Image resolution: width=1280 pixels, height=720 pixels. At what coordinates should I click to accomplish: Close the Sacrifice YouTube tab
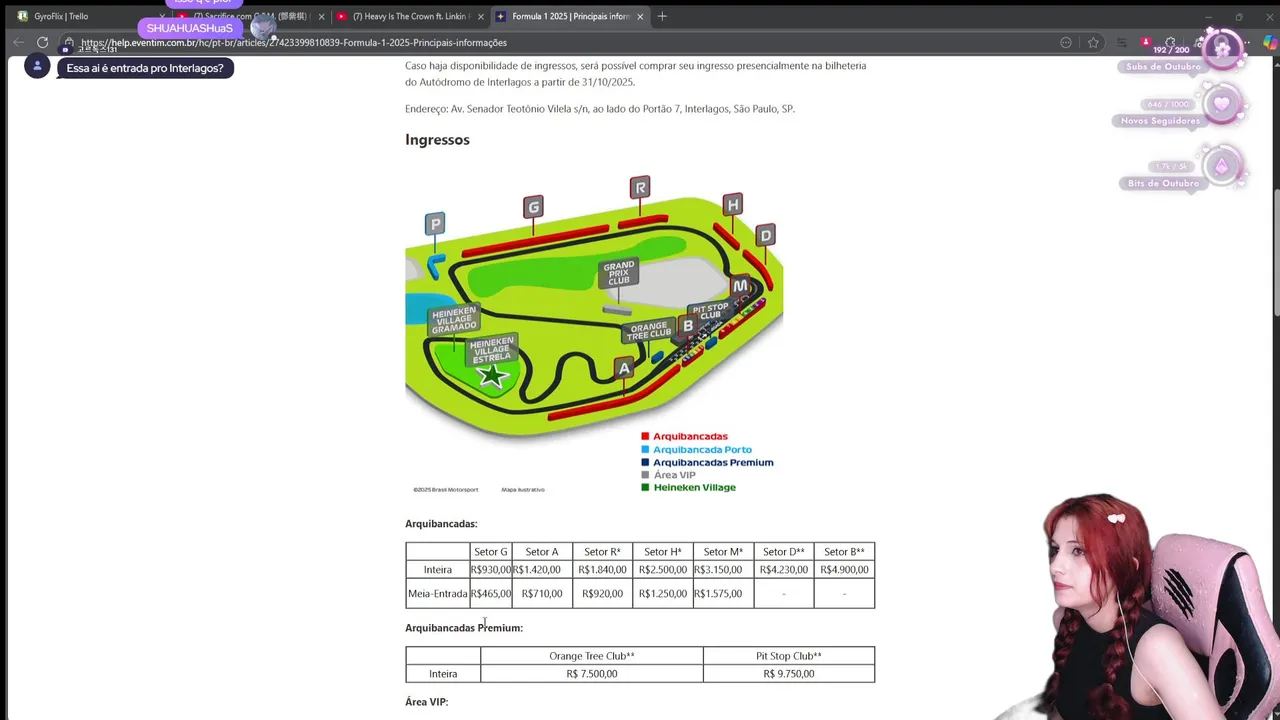point(321,16)
